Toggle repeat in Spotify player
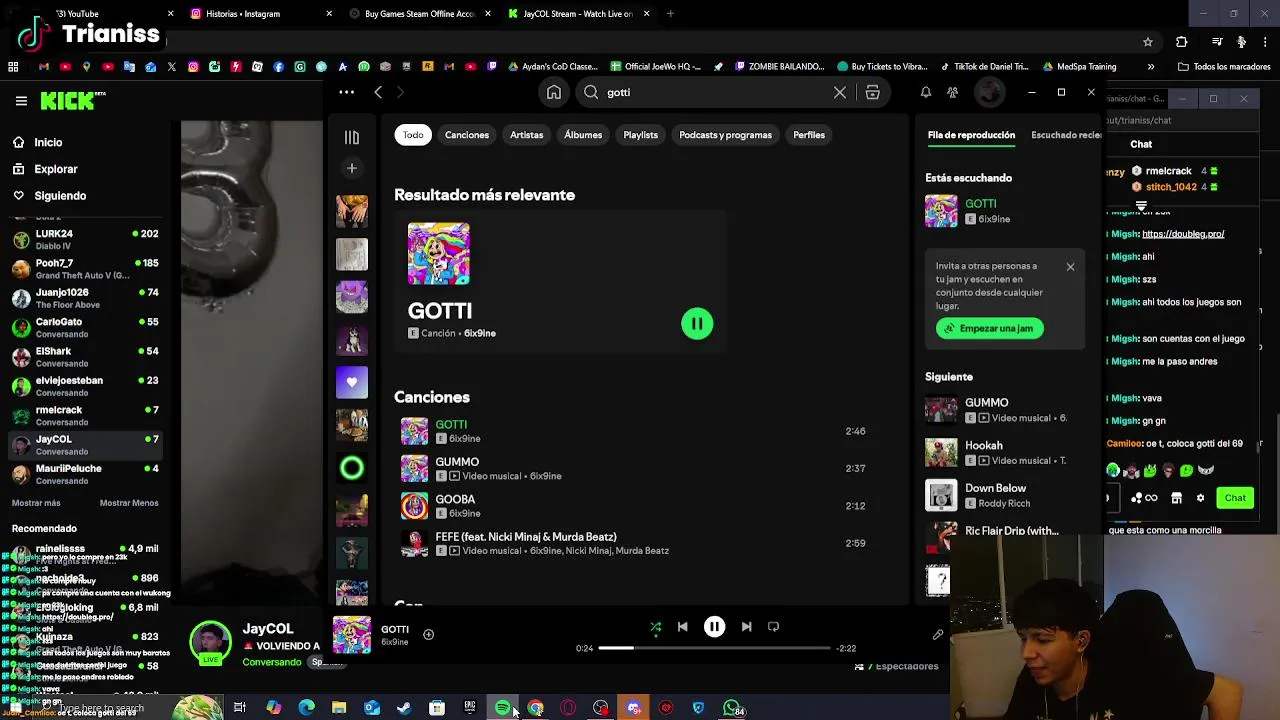The height and width of the screenshot is (720, 1280). [773, 627]
